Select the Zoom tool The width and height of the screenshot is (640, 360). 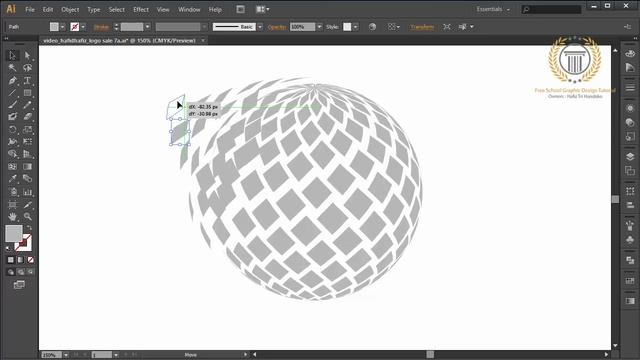point(27,216)
